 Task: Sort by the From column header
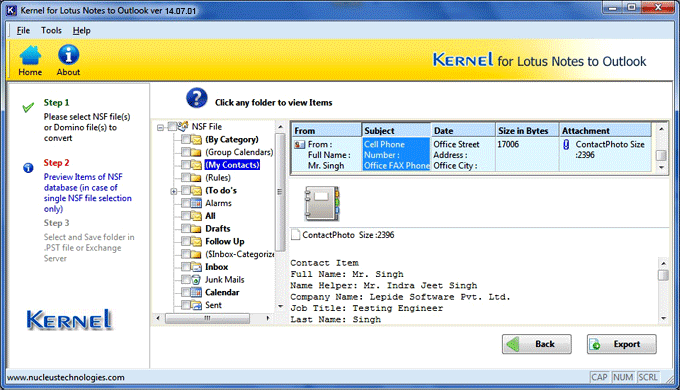click(327, 130)
